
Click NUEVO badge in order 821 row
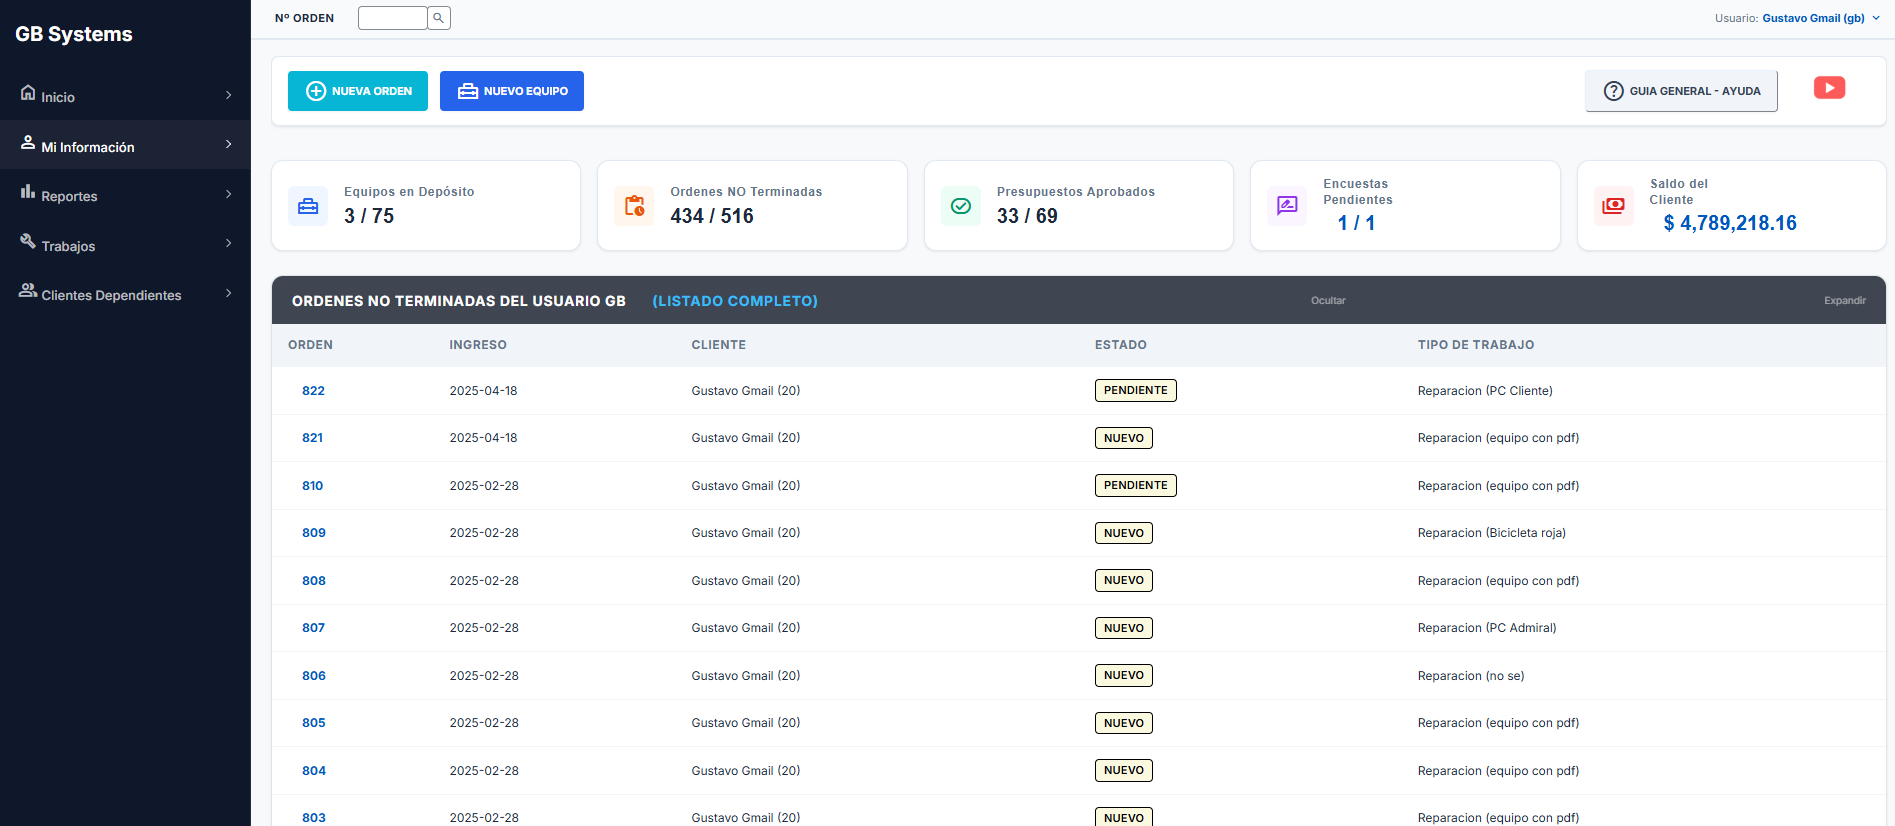coord(1123,438)
